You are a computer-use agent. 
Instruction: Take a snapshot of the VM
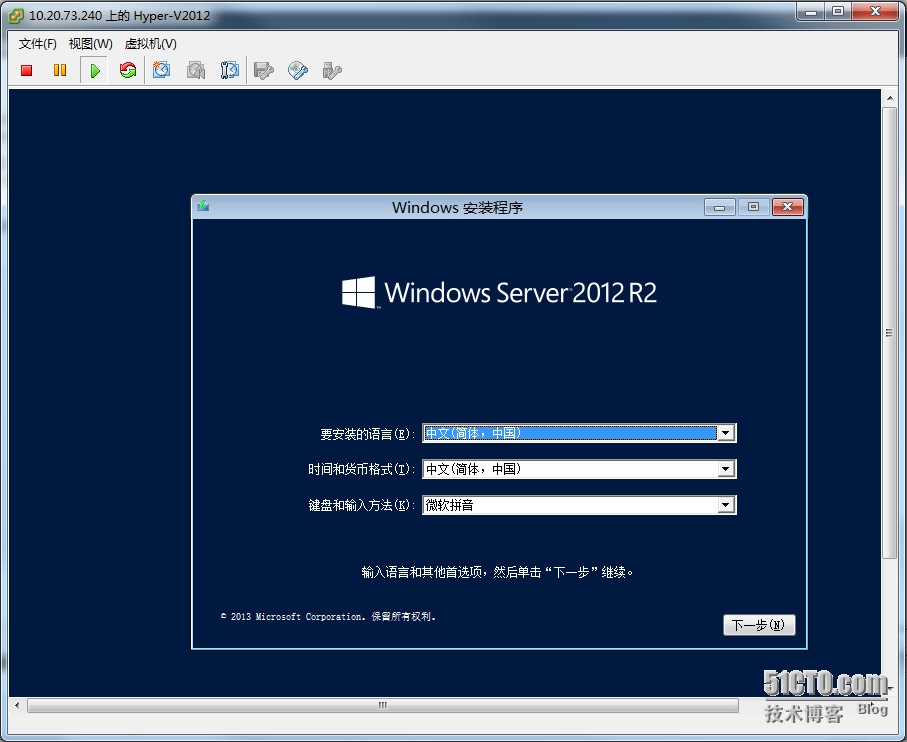(161, 71)
